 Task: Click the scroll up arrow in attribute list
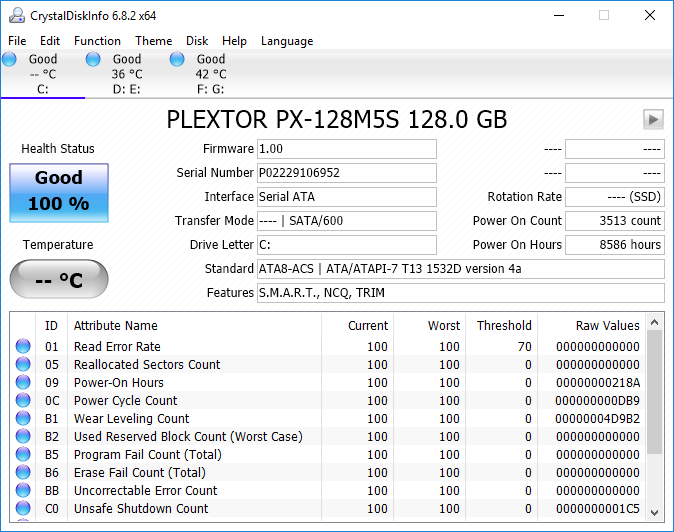pos(654,322)
